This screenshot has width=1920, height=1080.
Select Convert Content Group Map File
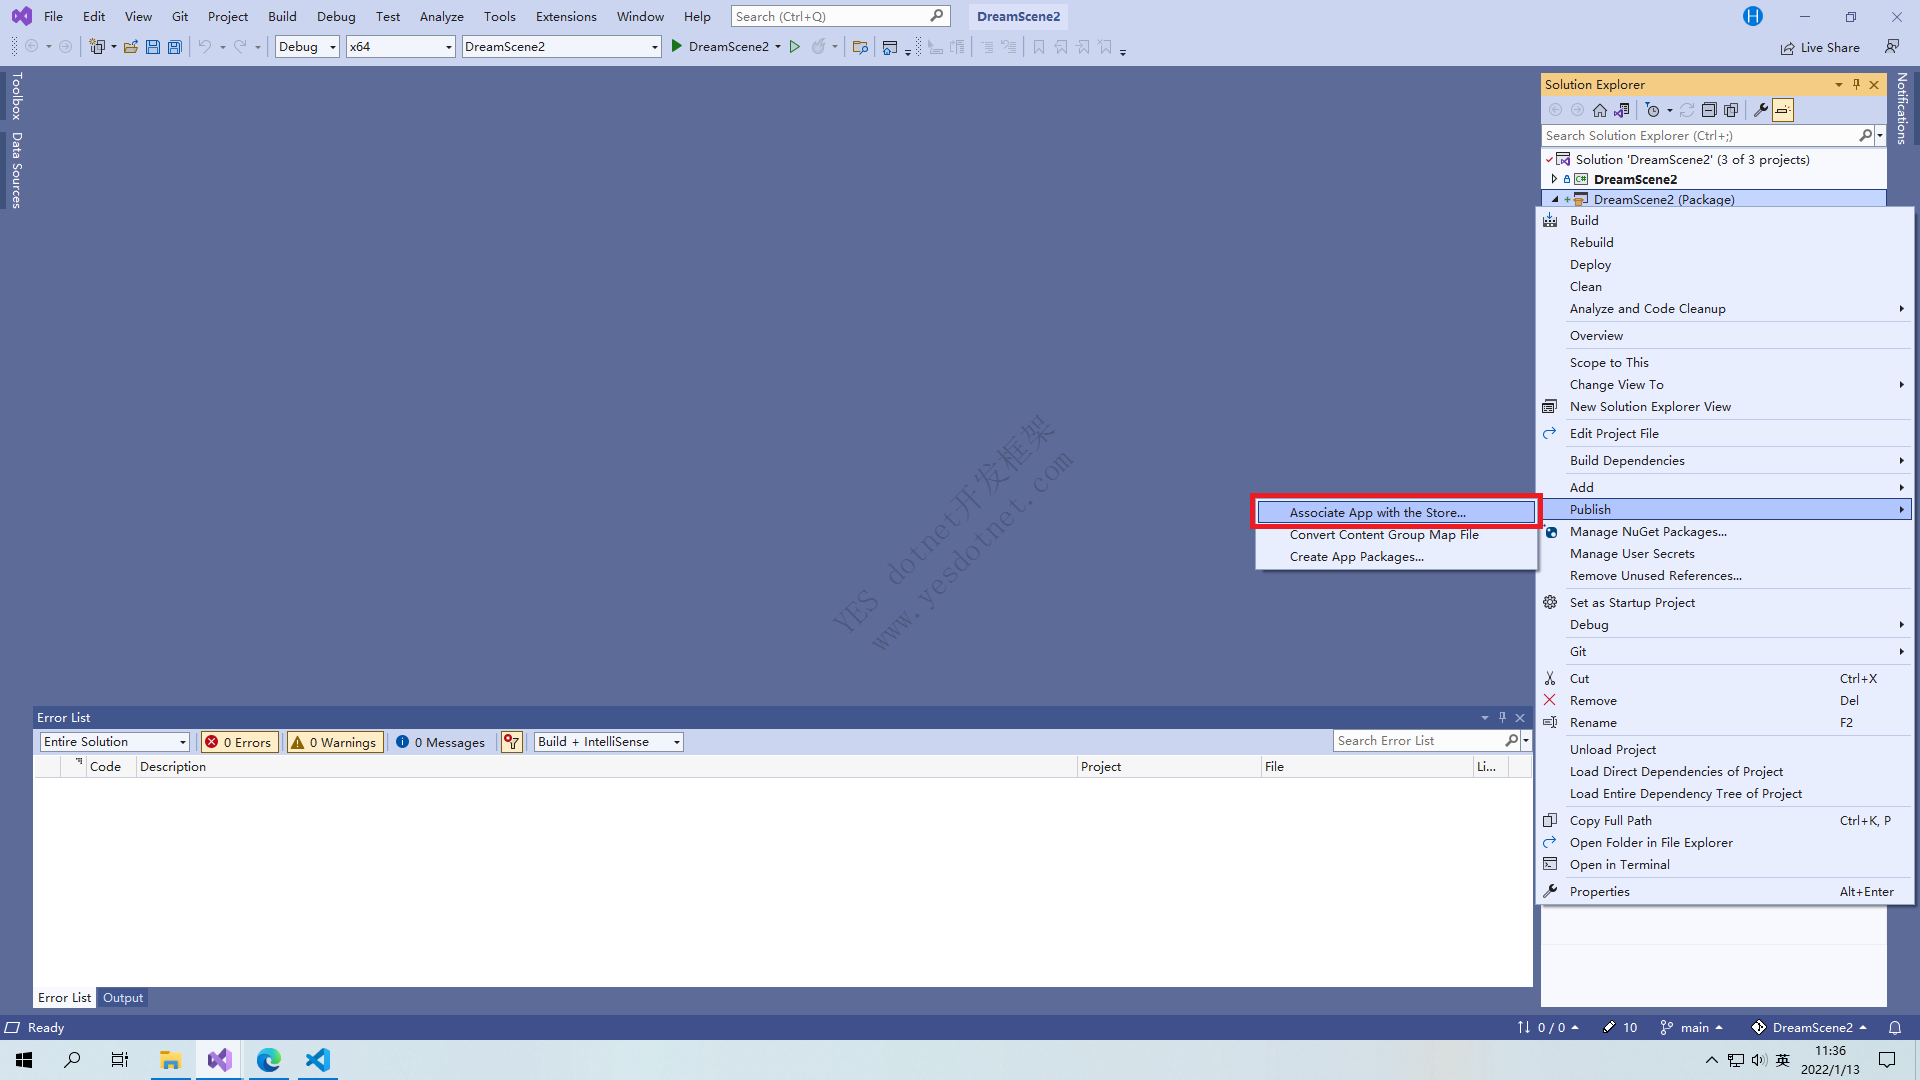coord(1396,535)
